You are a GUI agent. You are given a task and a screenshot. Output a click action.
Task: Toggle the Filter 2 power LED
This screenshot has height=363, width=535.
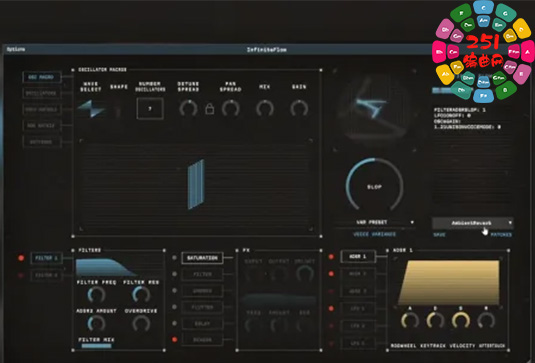click(x=21, y=275)
